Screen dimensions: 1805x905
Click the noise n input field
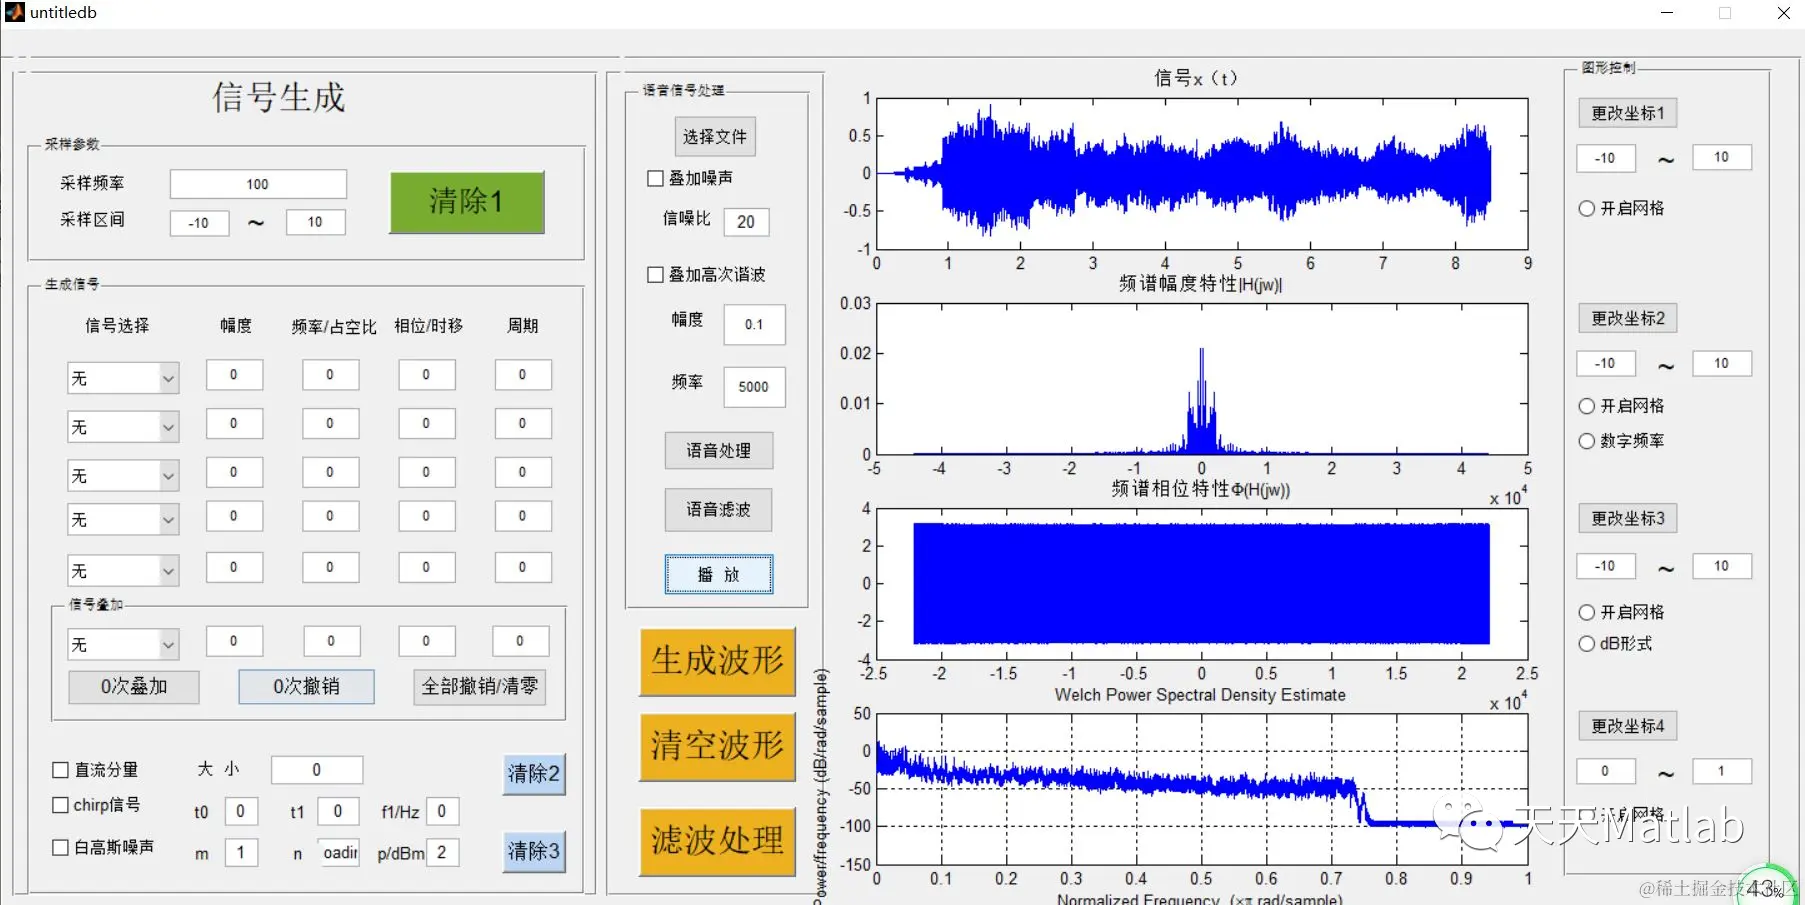tap(340, 853)
